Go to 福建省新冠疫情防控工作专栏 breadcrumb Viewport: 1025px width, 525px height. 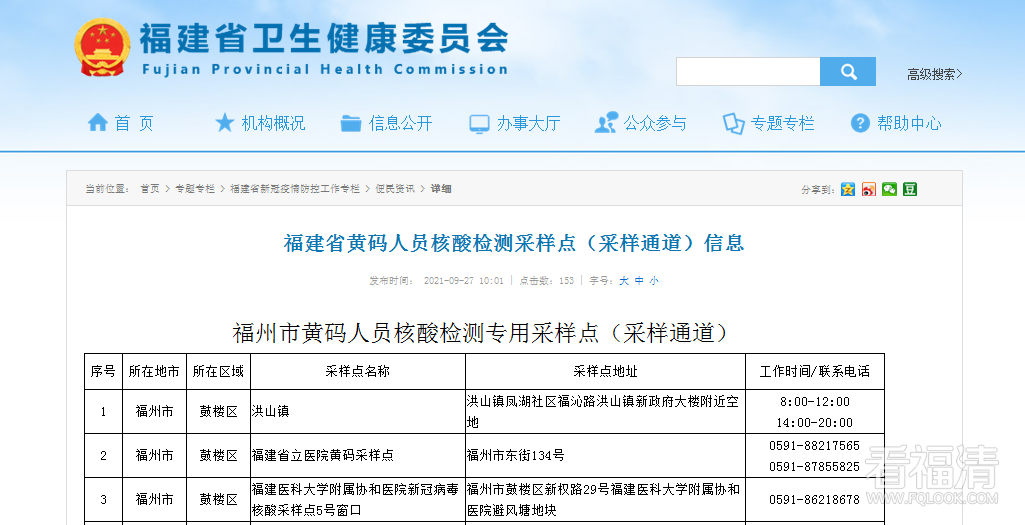point(295,189)
